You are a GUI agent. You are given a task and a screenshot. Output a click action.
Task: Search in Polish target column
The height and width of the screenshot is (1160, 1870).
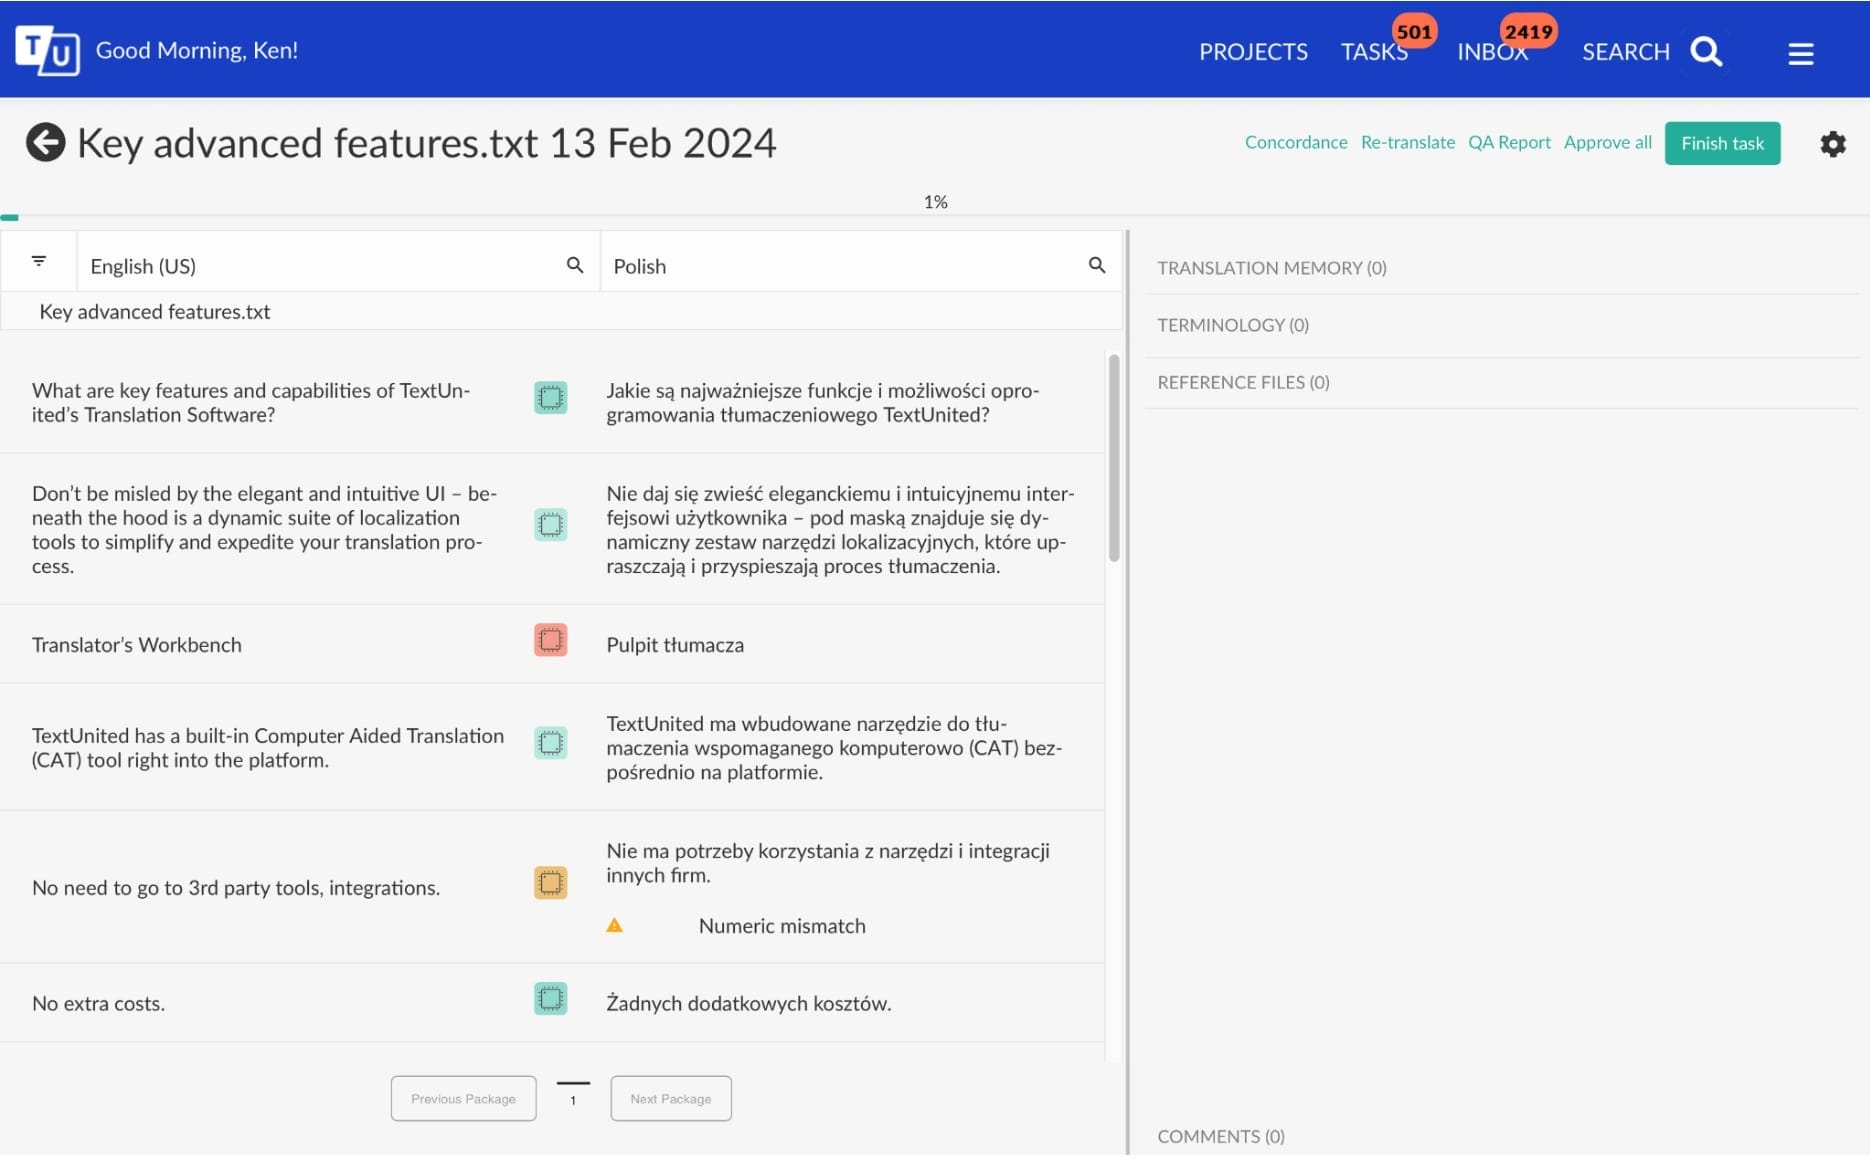click(1097, 265)
